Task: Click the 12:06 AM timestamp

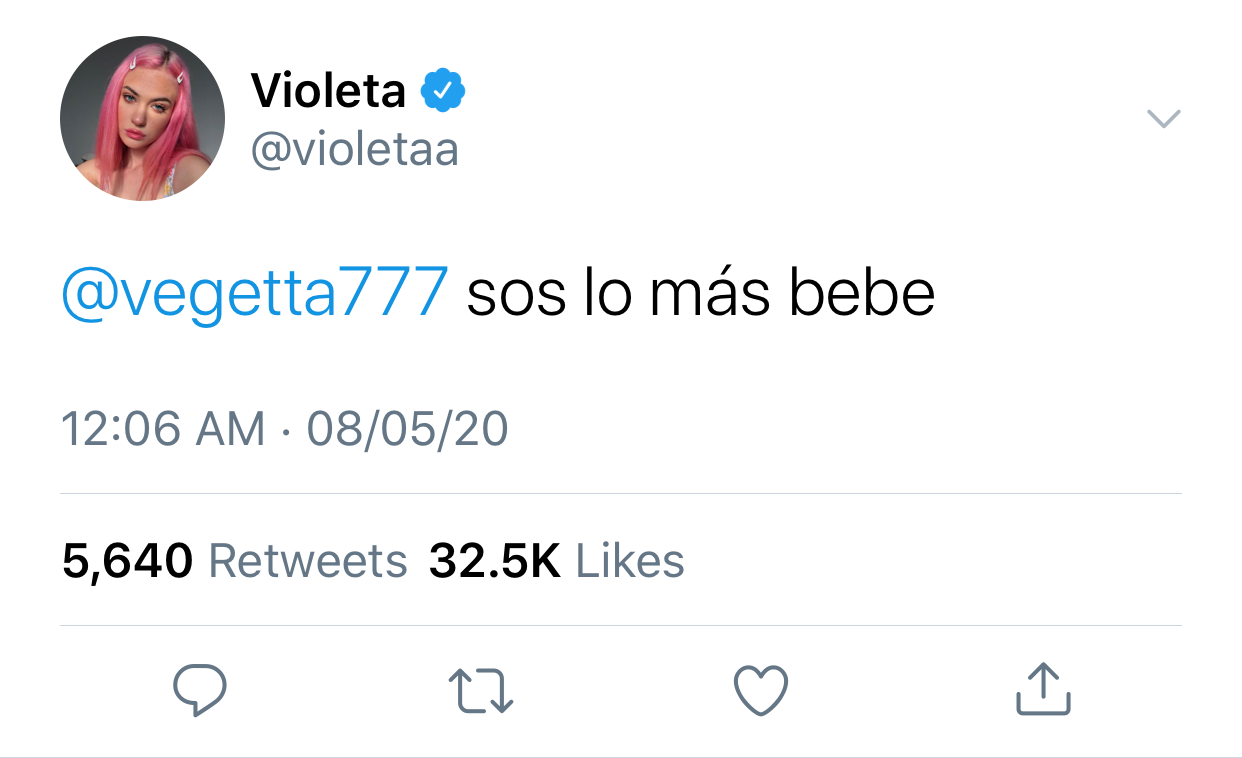Action: [163, 429]
